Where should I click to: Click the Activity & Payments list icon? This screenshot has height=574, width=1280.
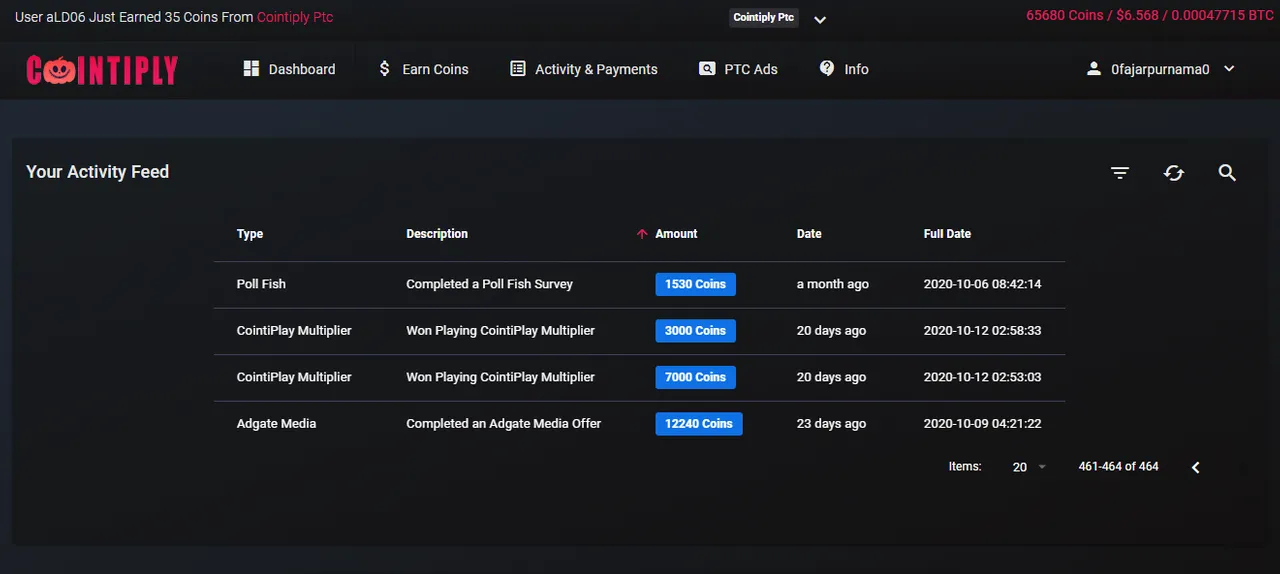click(x=518, y=68)
